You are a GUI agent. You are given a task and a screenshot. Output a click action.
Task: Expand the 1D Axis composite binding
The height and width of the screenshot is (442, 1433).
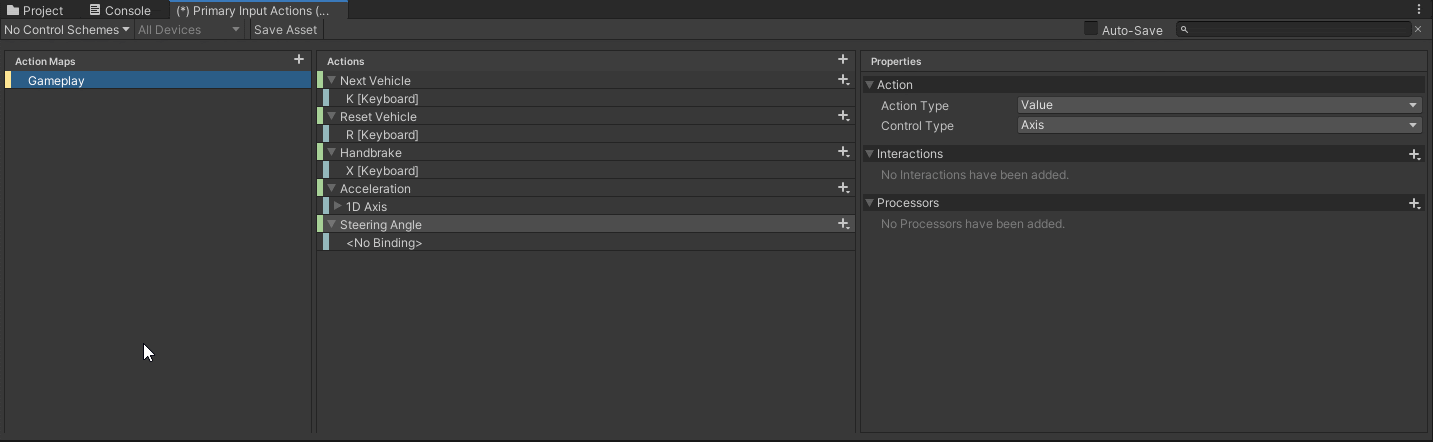click(338, 206)
